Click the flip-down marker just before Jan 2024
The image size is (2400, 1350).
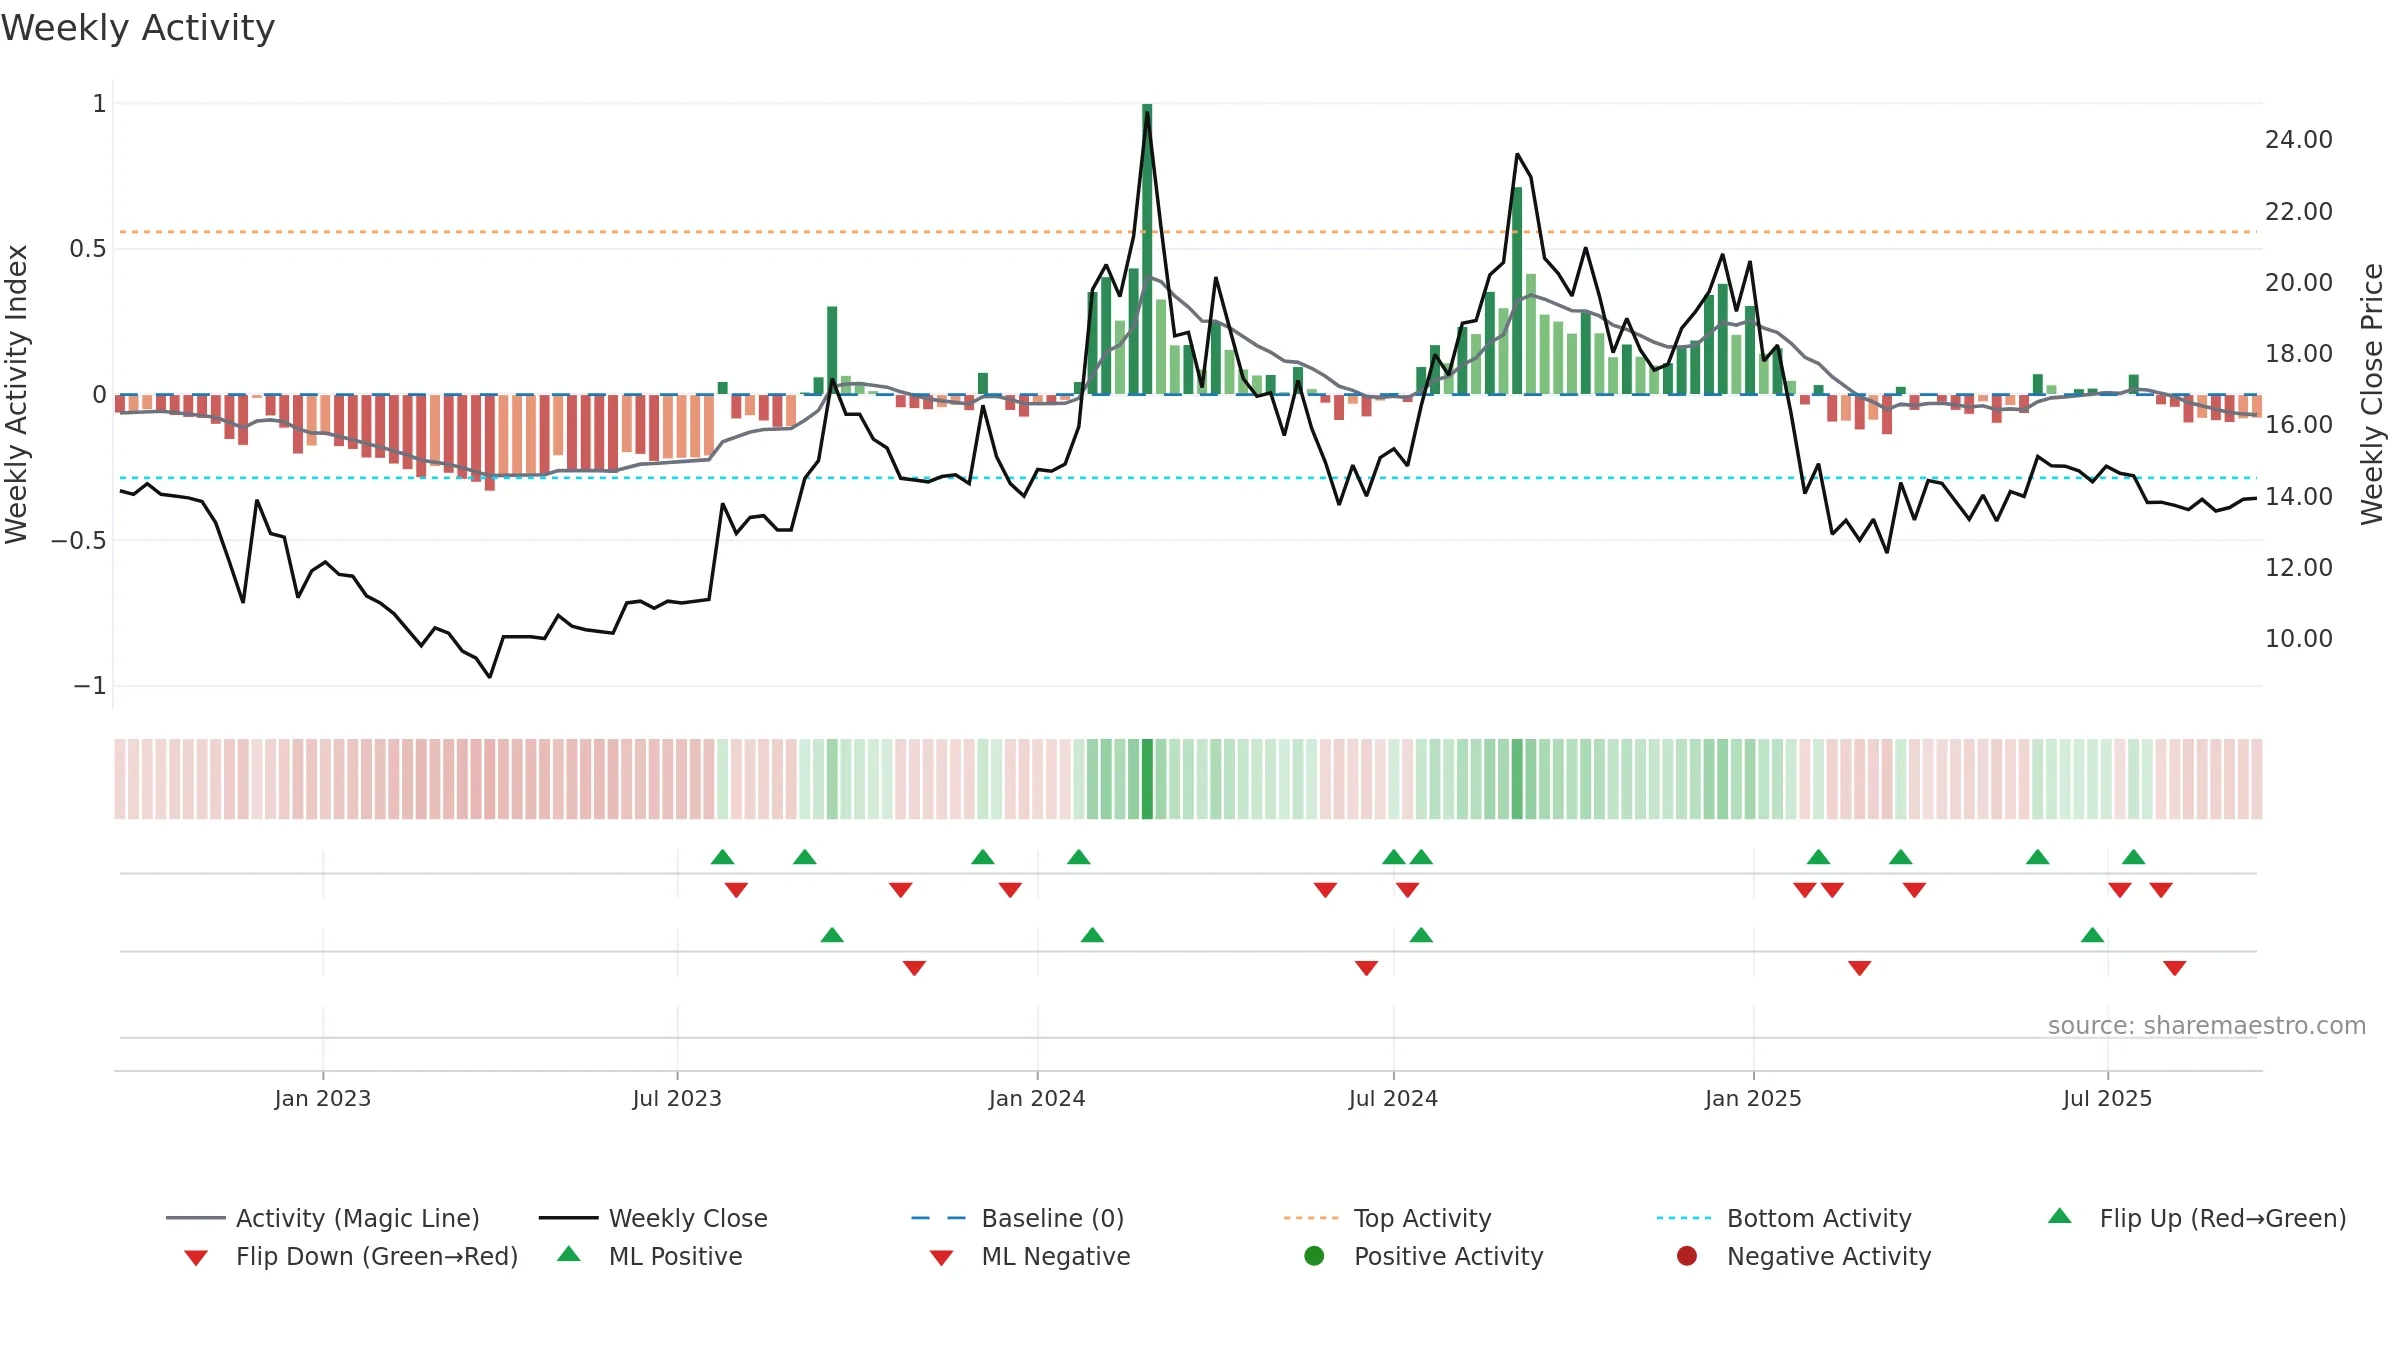(1010, 890)
